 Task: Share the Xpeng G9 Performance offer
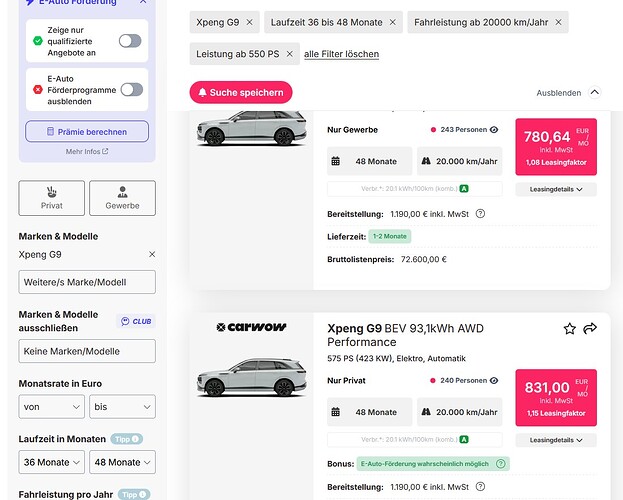pyautogui.click(x=590, y=328)
